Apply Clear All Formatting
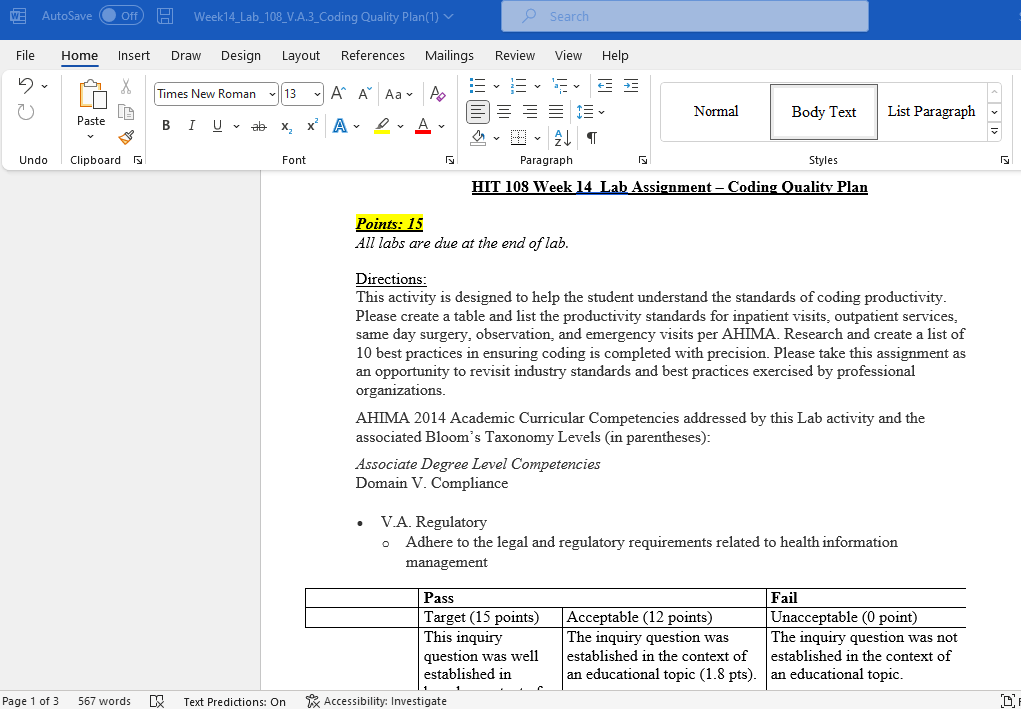The height and width of the screenshot is (709, 1021). coord(437,92)
